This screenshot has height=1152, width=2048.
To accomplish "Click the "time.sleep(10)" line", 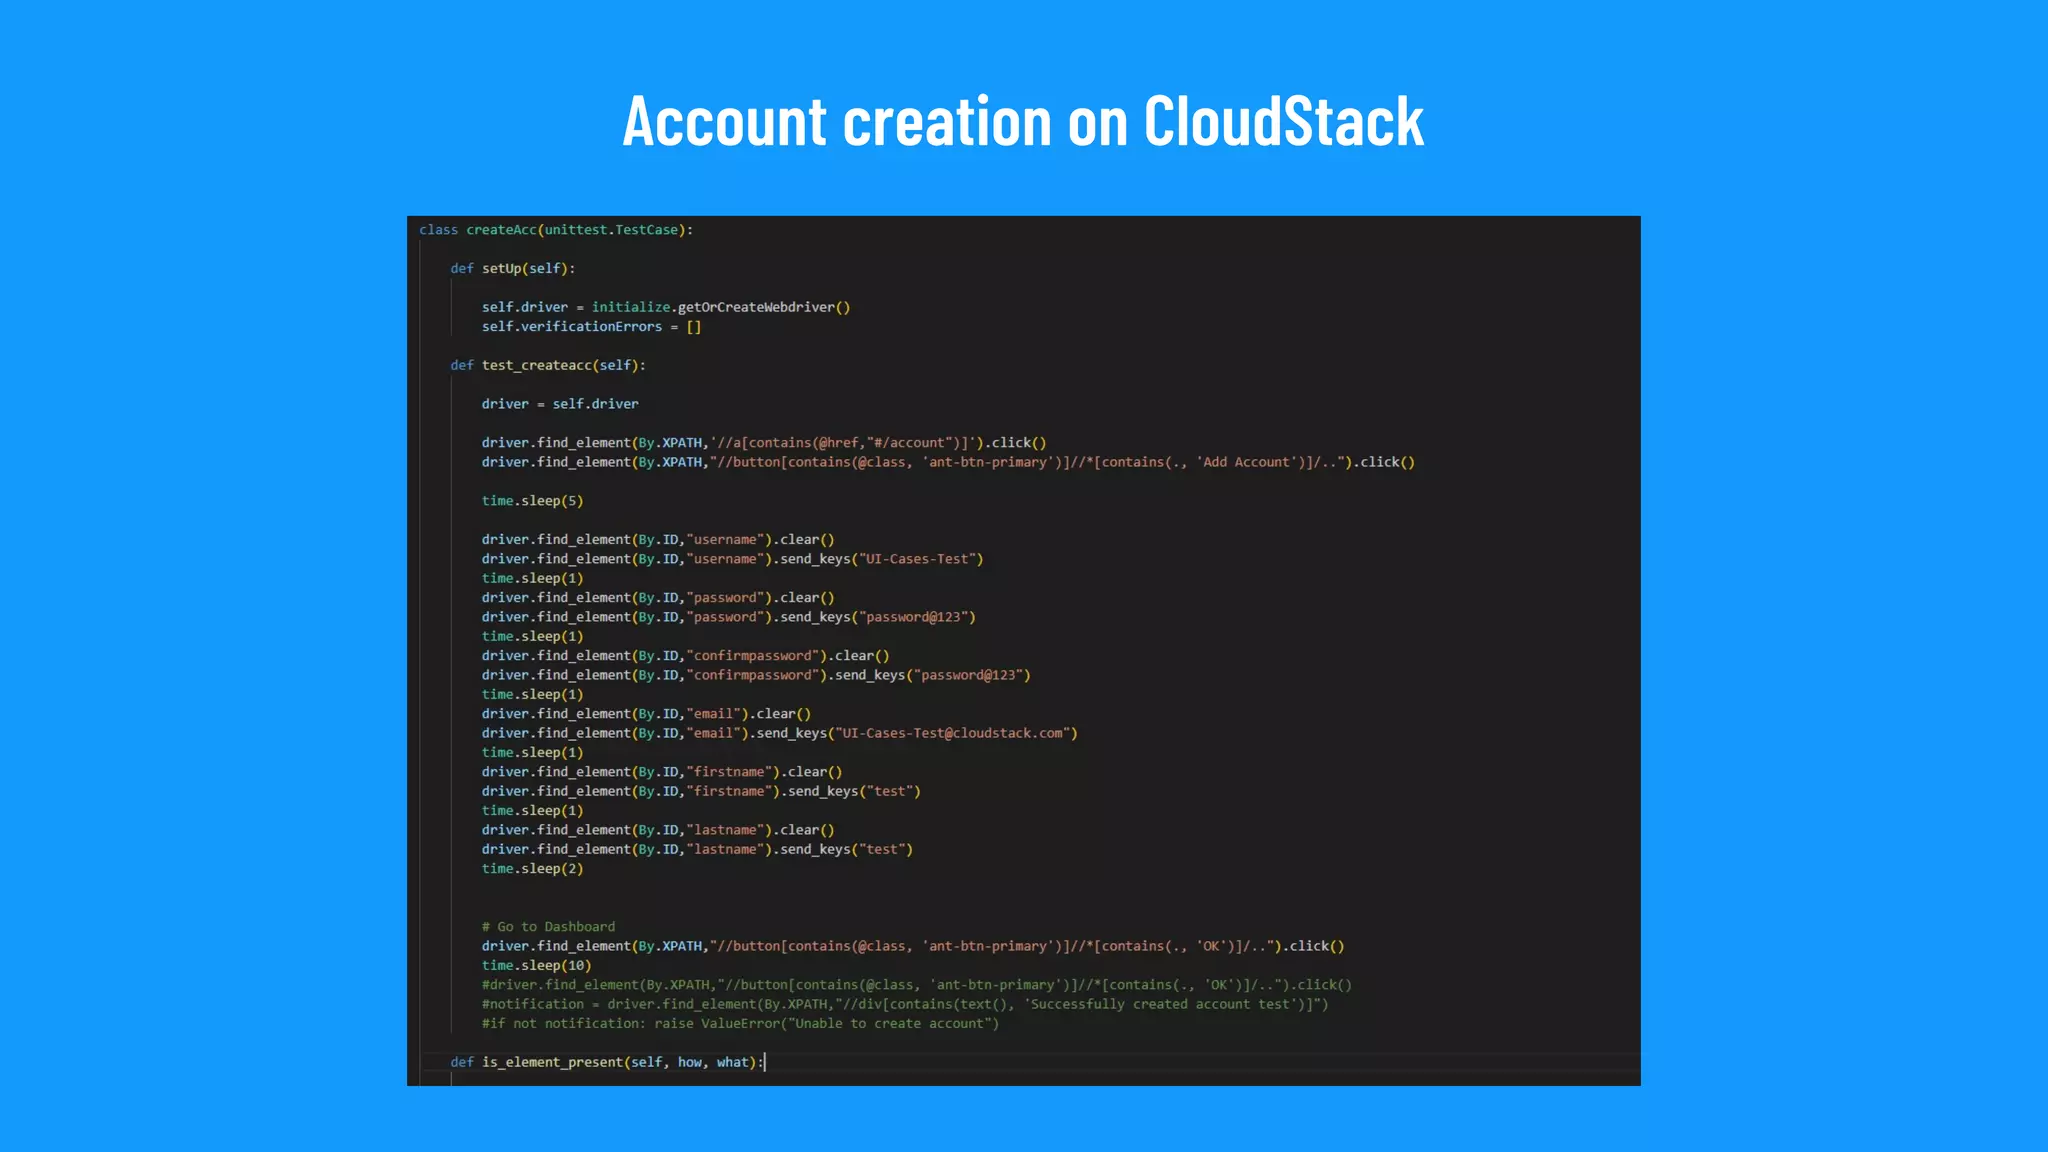I will click(536, 966).
